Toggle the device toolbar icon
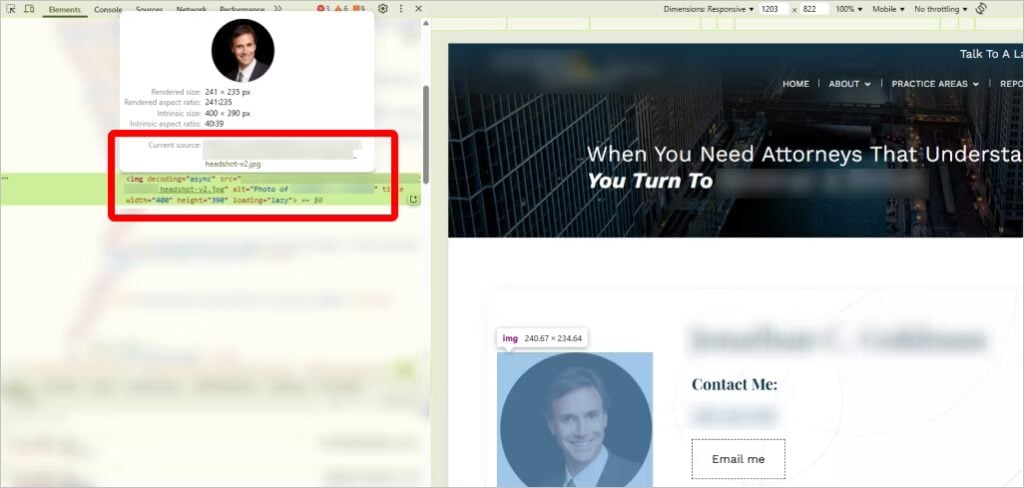Screen dimensions: 1024x488 tap(29, 8)
